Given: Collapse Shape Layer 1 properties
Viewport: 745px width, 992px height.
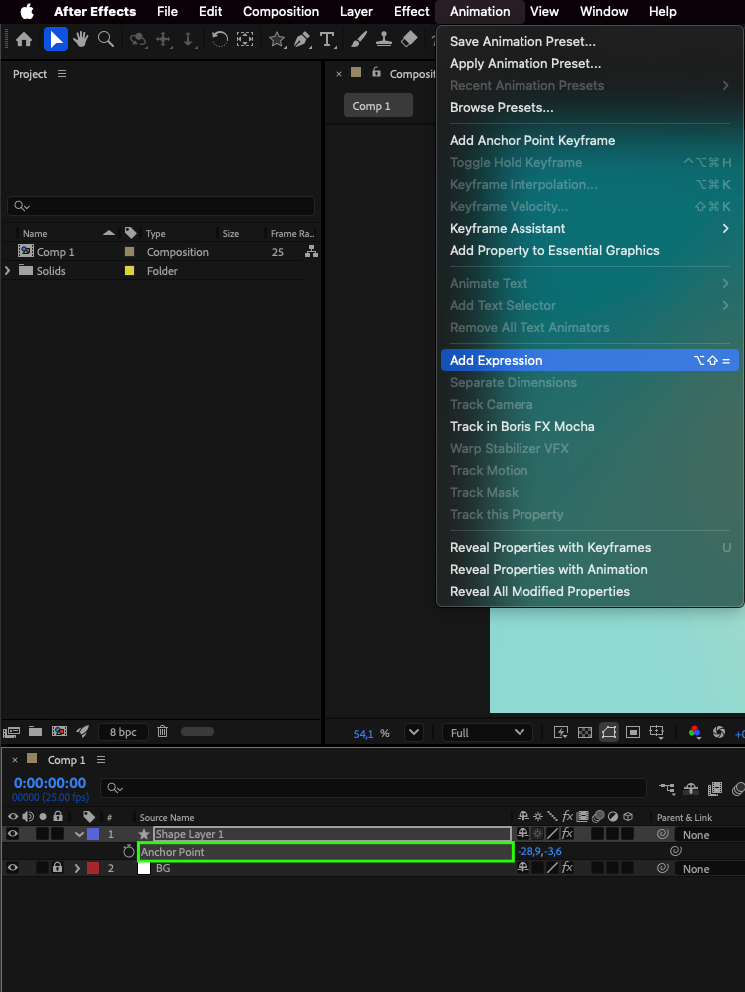Looking at the screenshot, I should click(79, 834).
